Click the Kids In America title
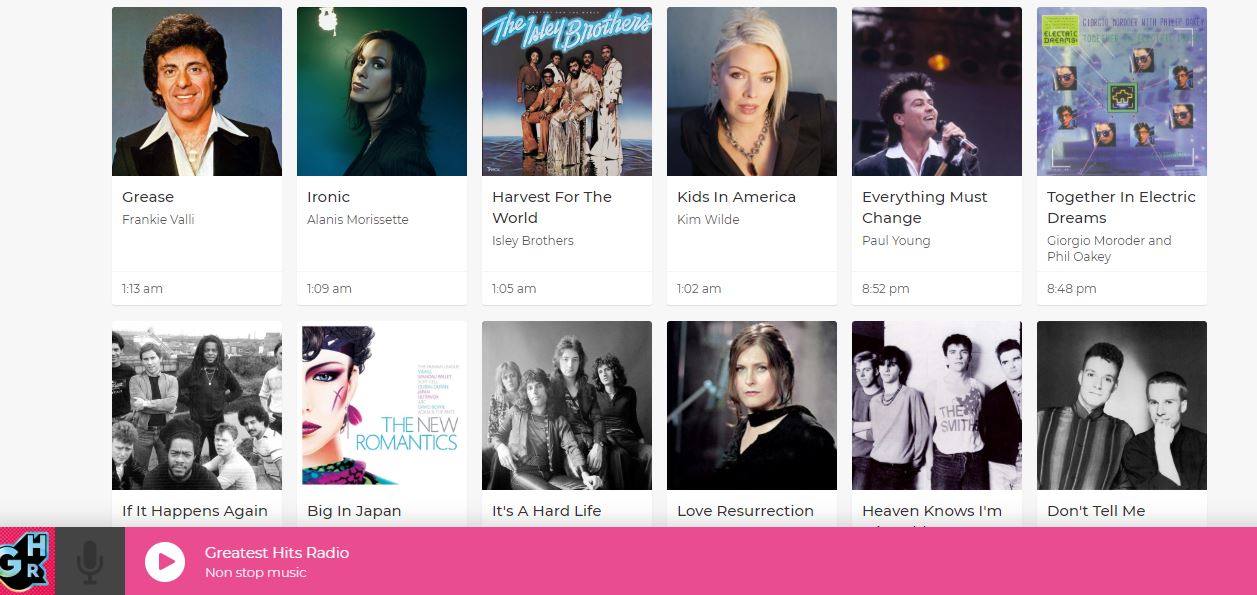Viewport: 1257px width, 595px height. tap(736, 197)
